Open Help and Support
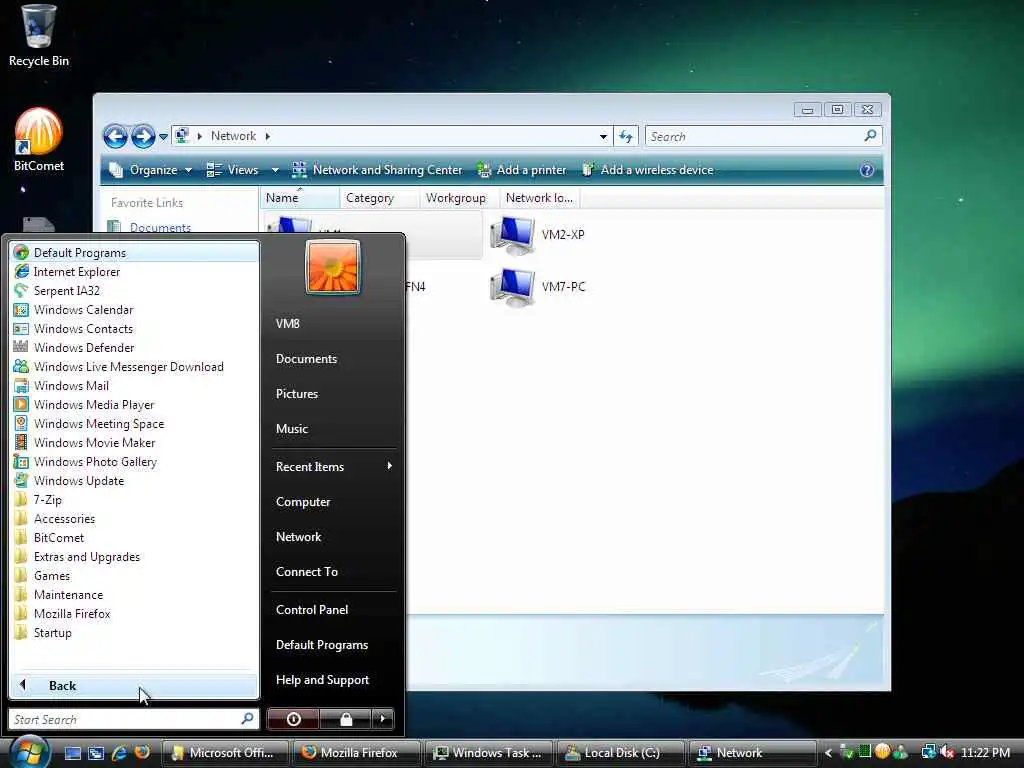 pyautogui.click(x=332, y=680)
